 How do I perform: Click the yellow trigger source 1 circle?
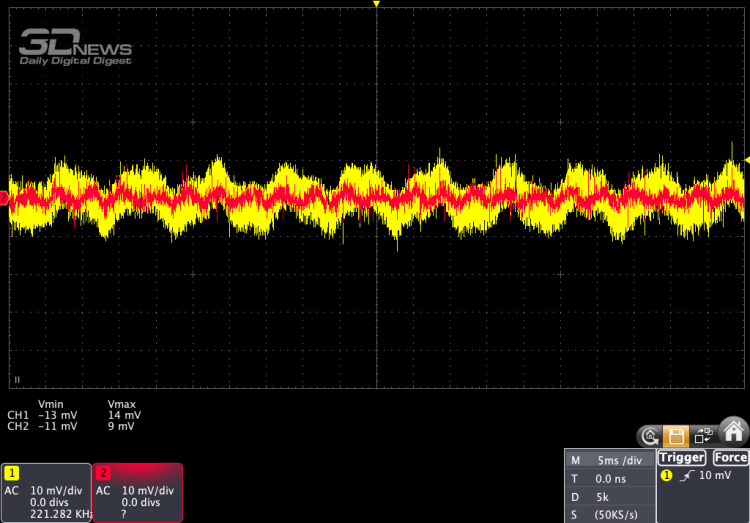pyautogui.click(x=667, y=475)
